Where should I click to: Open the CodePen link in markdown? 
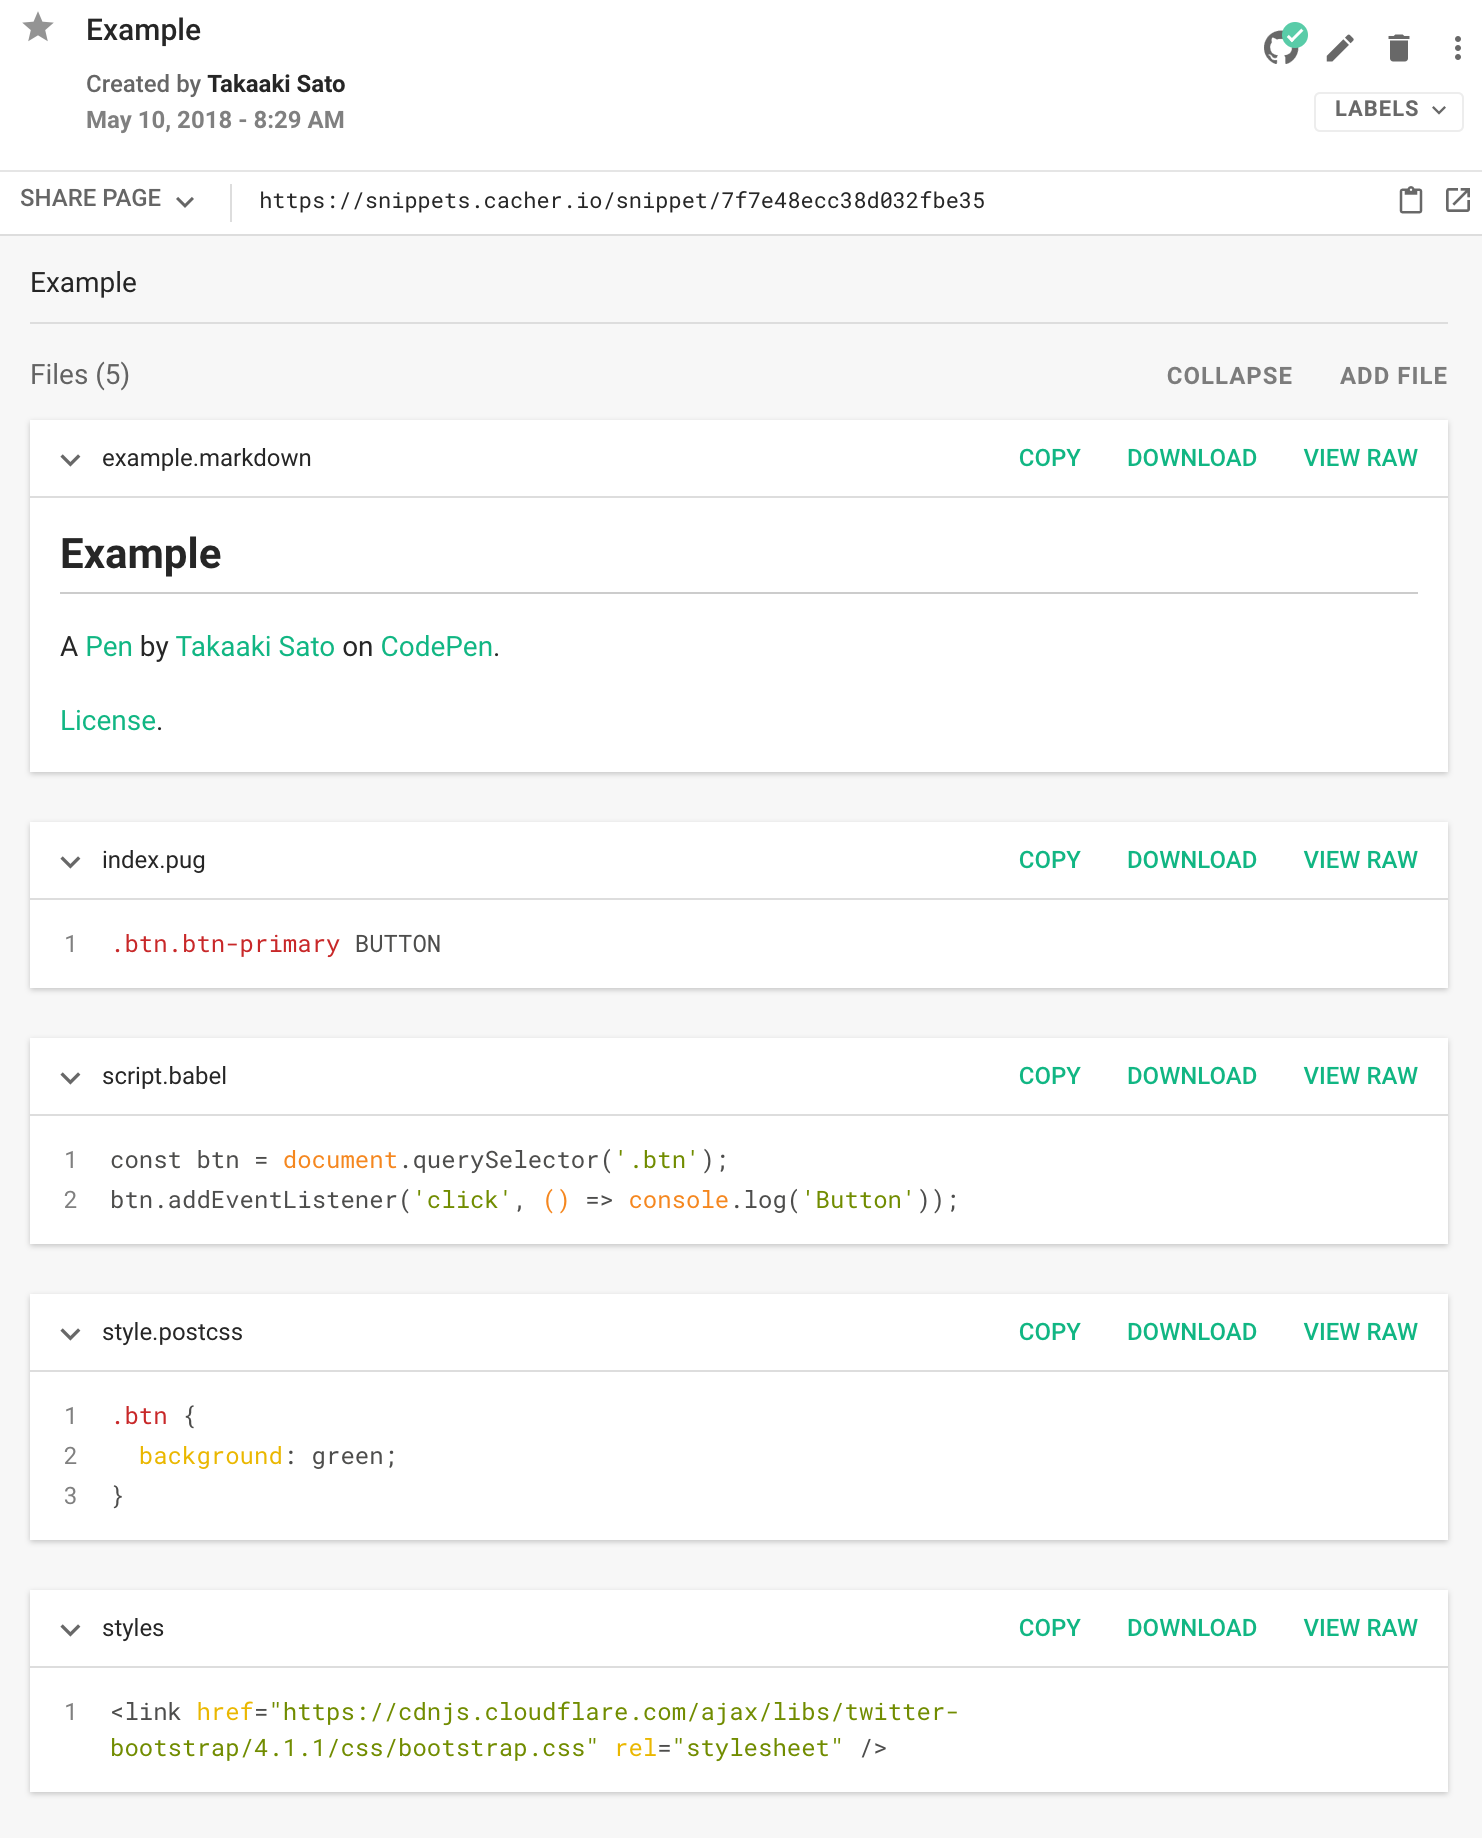436,647
